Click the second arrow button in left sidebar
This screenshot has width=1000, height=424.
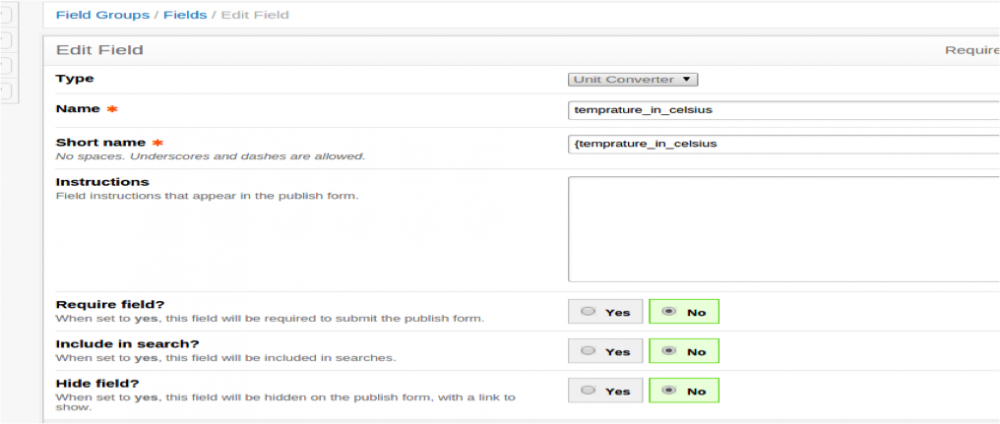(x=5, y=41)
